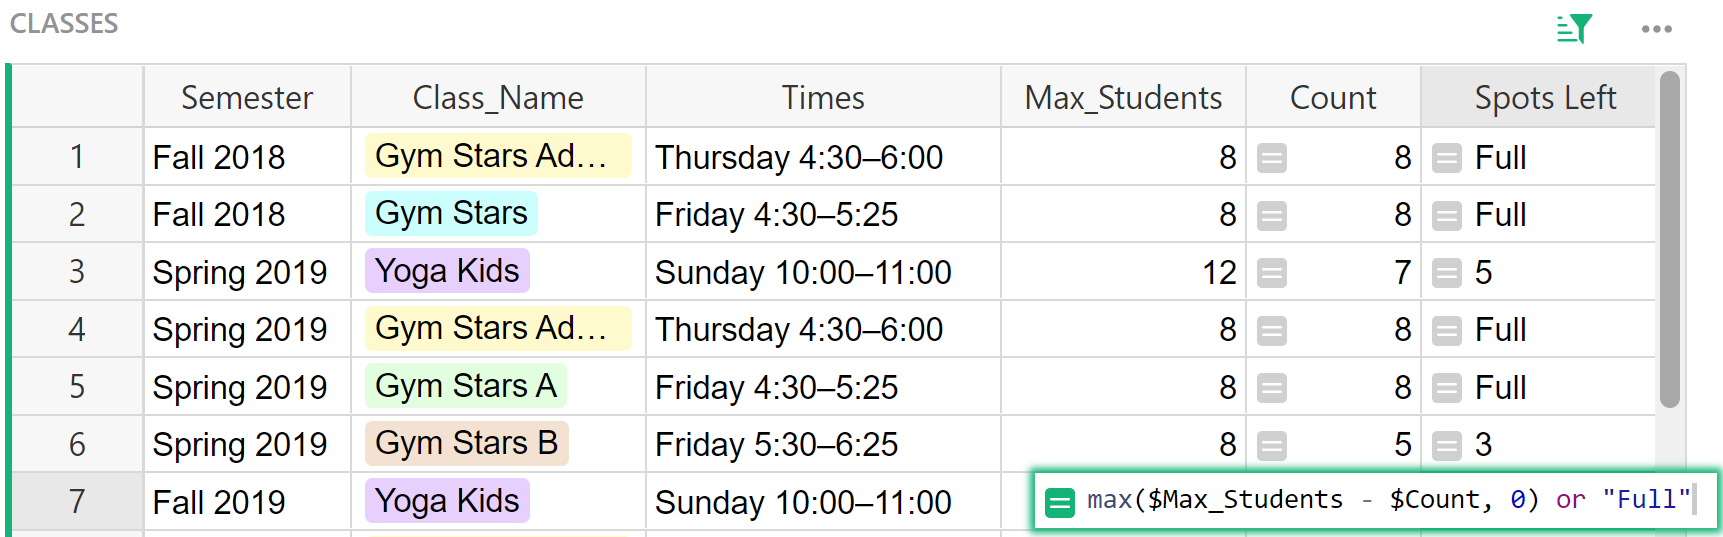
Task: Select the Spots Left column header
Action: pyautogui.click(x=1544, y=98)
